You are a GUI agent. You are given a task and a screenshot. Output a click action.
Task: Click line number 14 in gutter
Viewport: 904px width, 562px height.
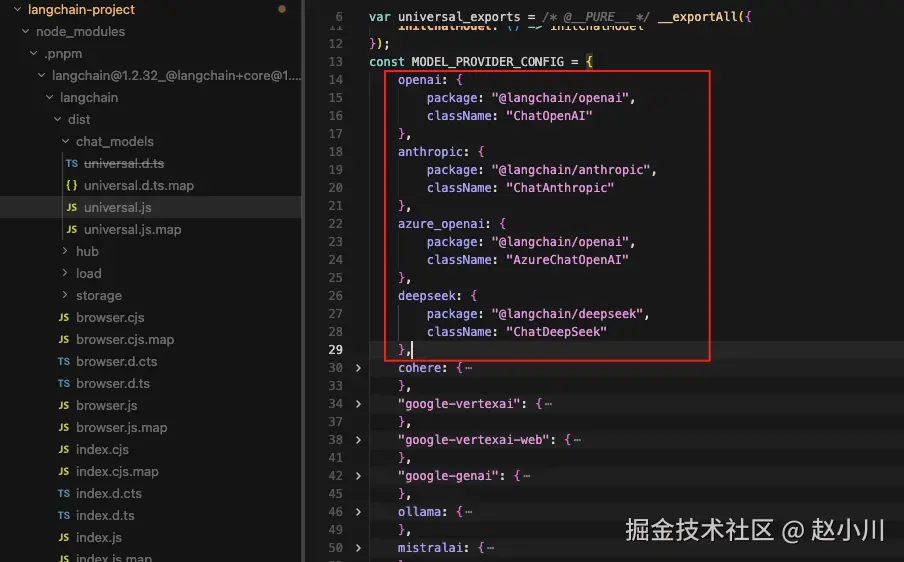click(x=336, y=80)
